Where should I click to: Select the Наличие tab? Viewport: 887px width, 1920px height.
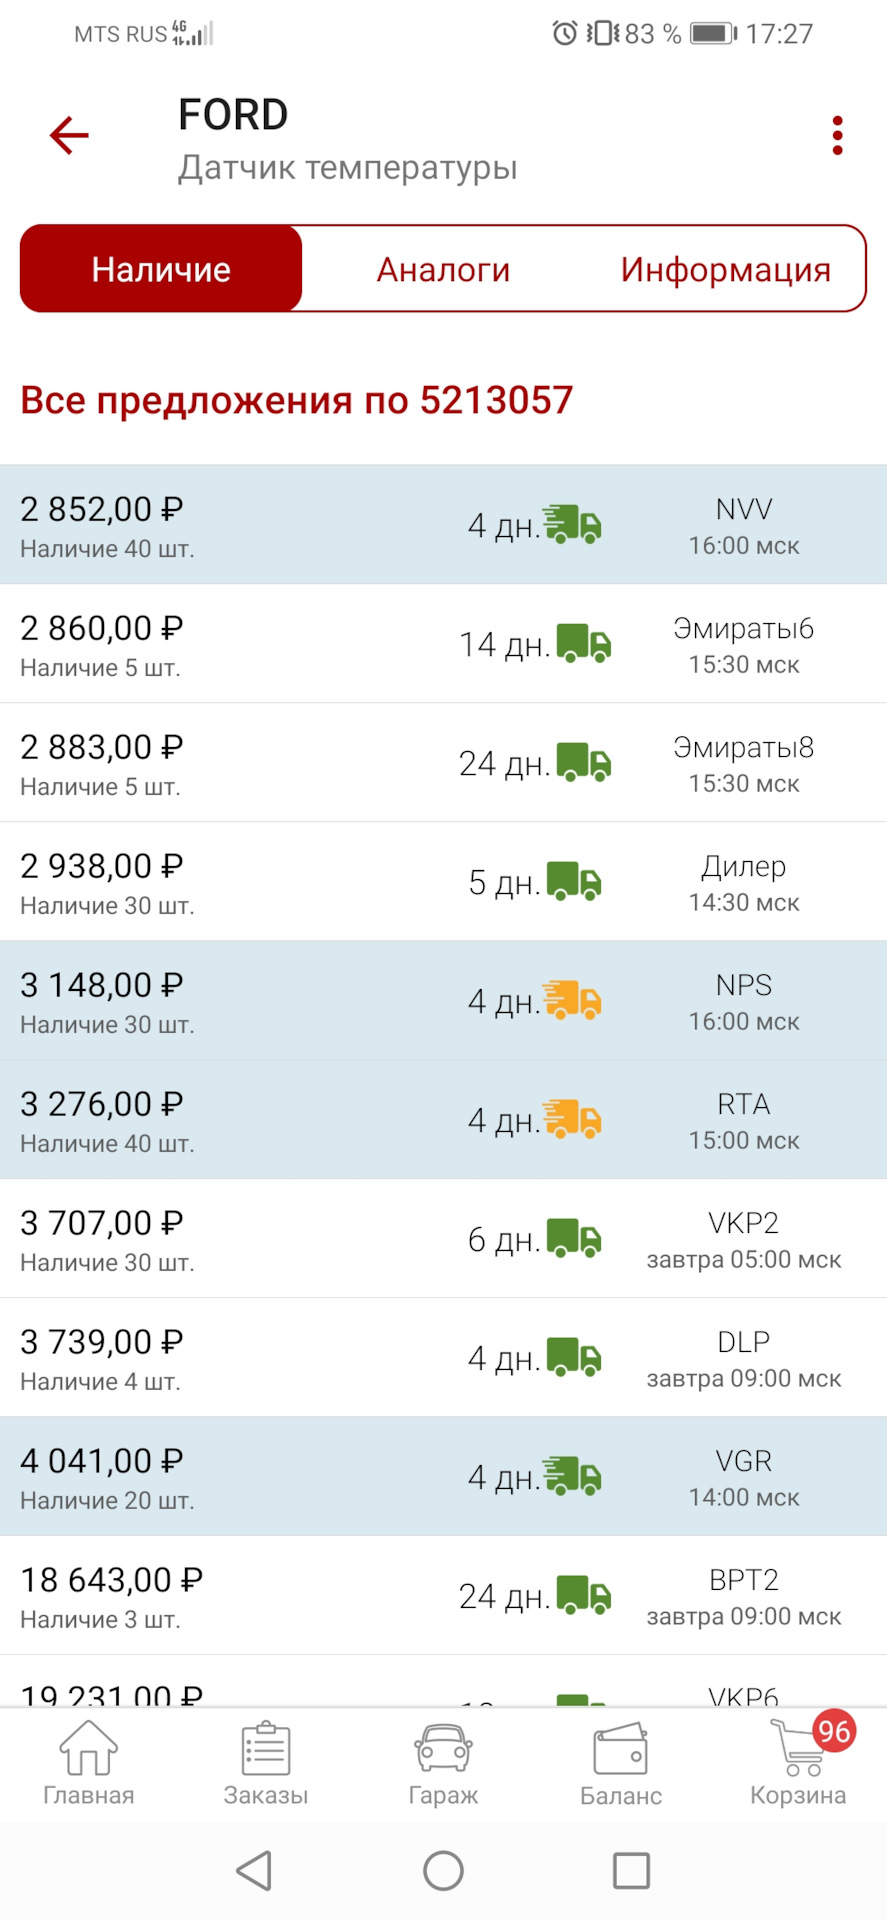[161, 270]
